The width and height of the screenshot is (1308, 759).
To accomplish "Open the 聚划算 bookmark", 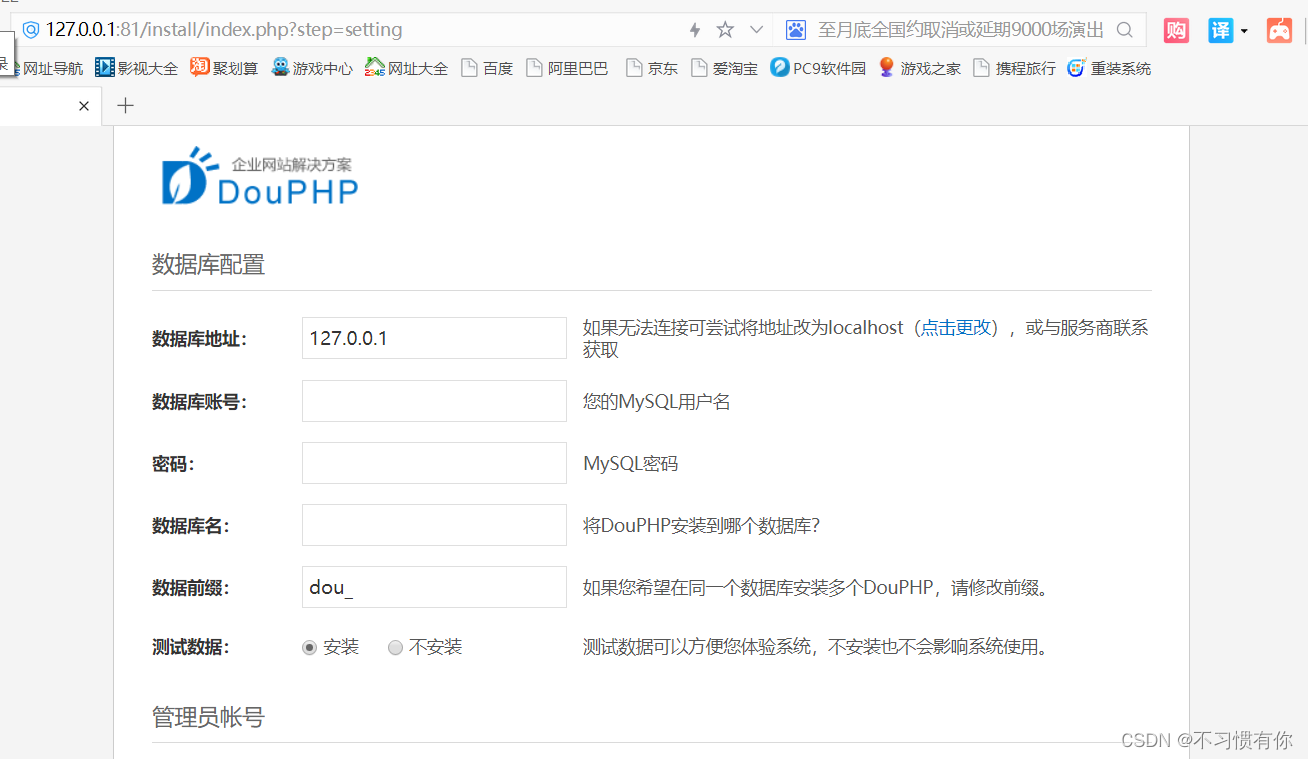I will [234, 67].
